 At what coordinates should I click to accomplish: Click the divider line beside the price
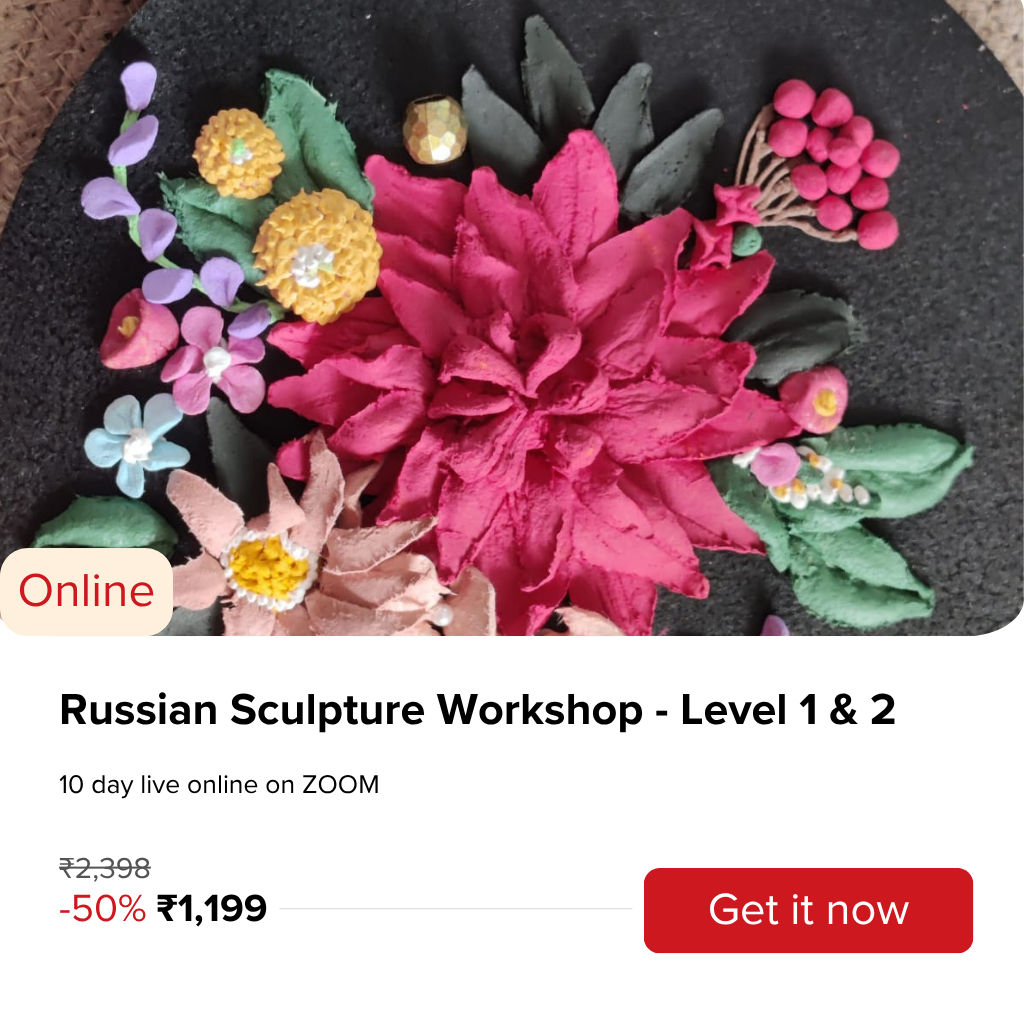coord(456,908)
